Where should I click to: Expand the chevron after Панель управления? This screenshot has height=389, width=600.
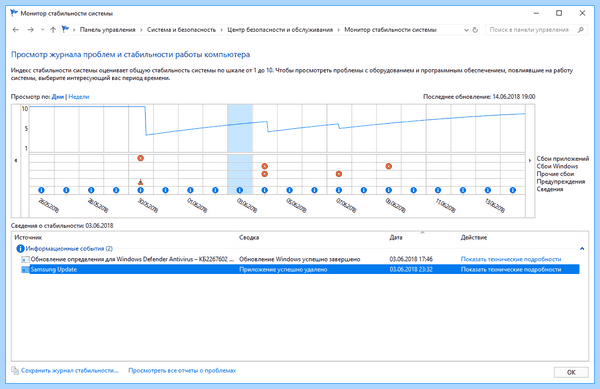[141, 30]
